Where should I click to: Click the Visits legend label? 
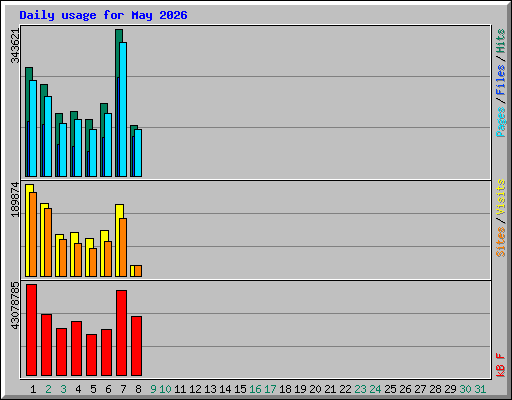(500, 197)
